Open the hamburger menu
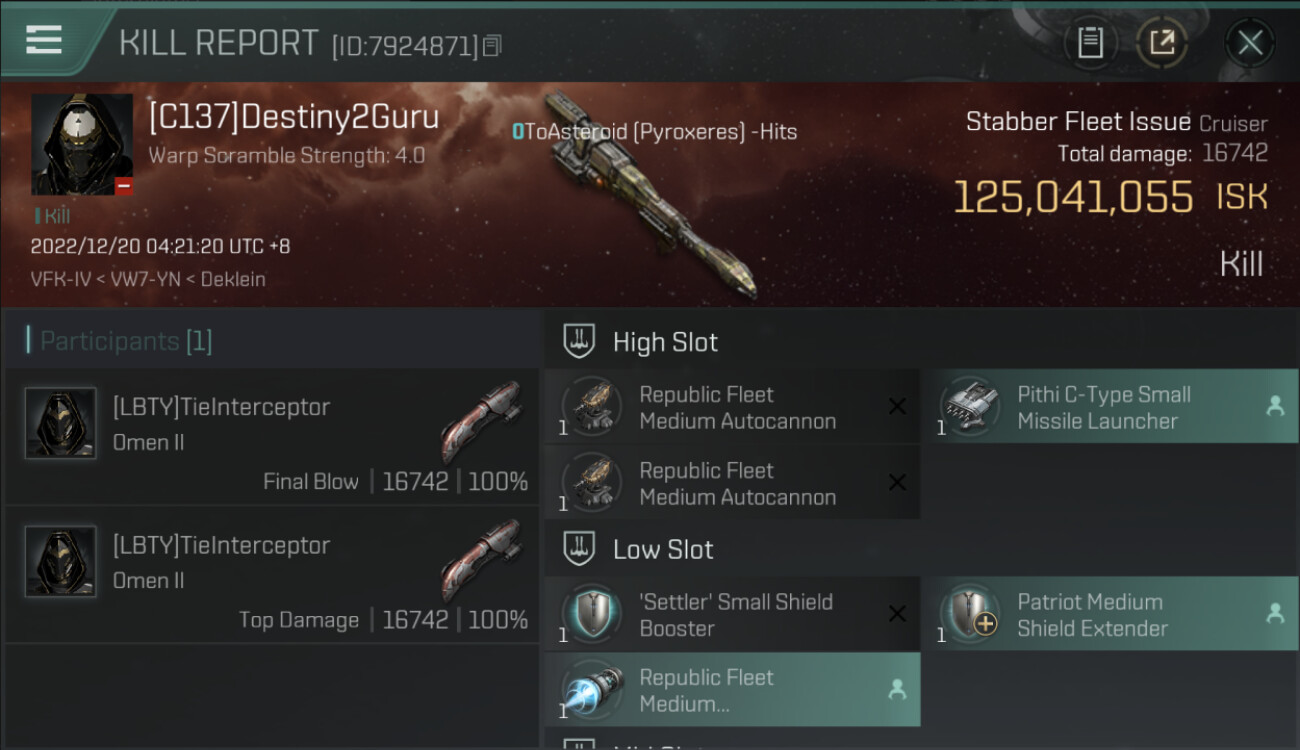 coord(44,41)
